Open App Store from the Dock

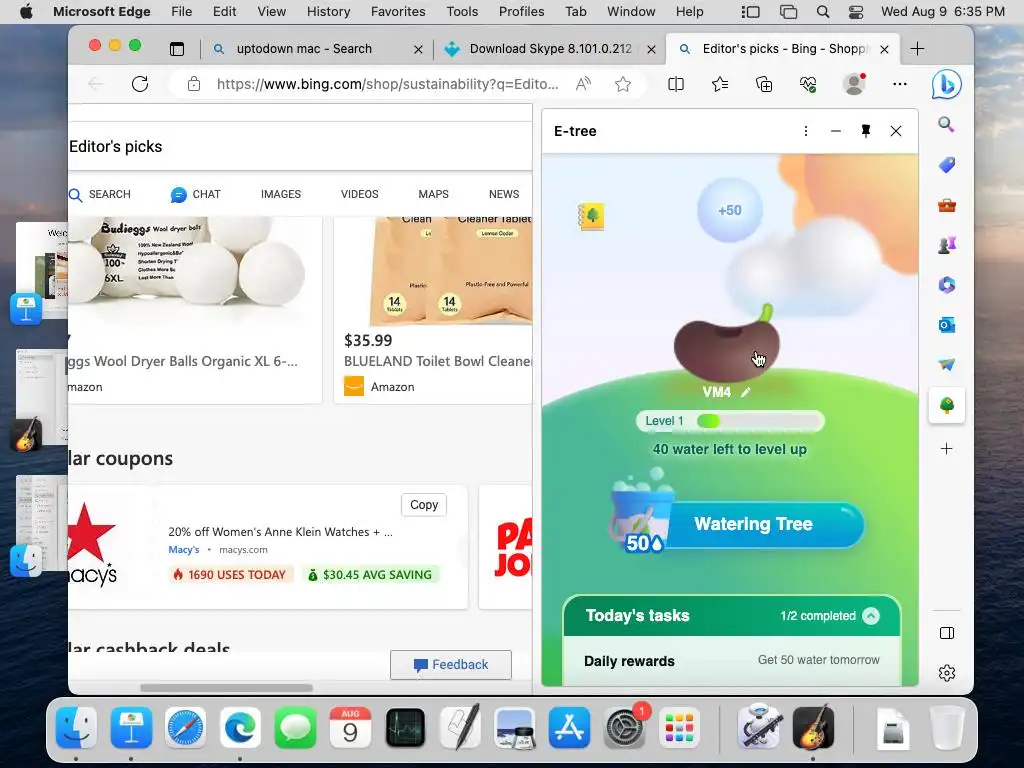pos(569,728)
